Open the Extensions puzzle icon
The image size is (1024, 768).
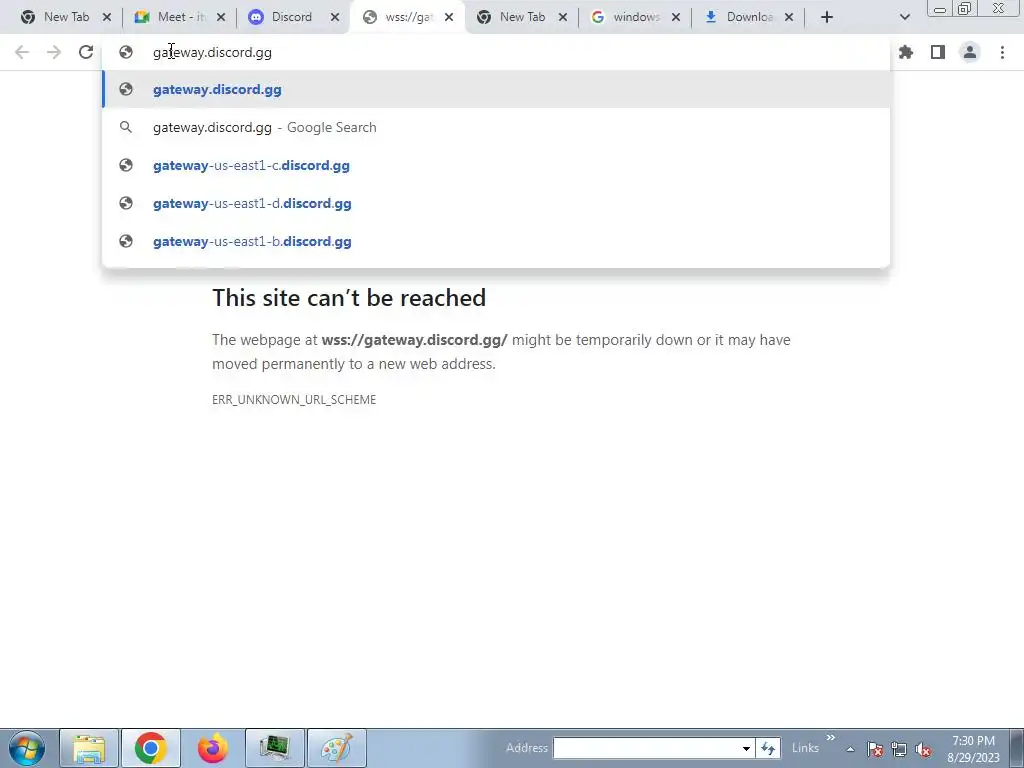[906, 52]
